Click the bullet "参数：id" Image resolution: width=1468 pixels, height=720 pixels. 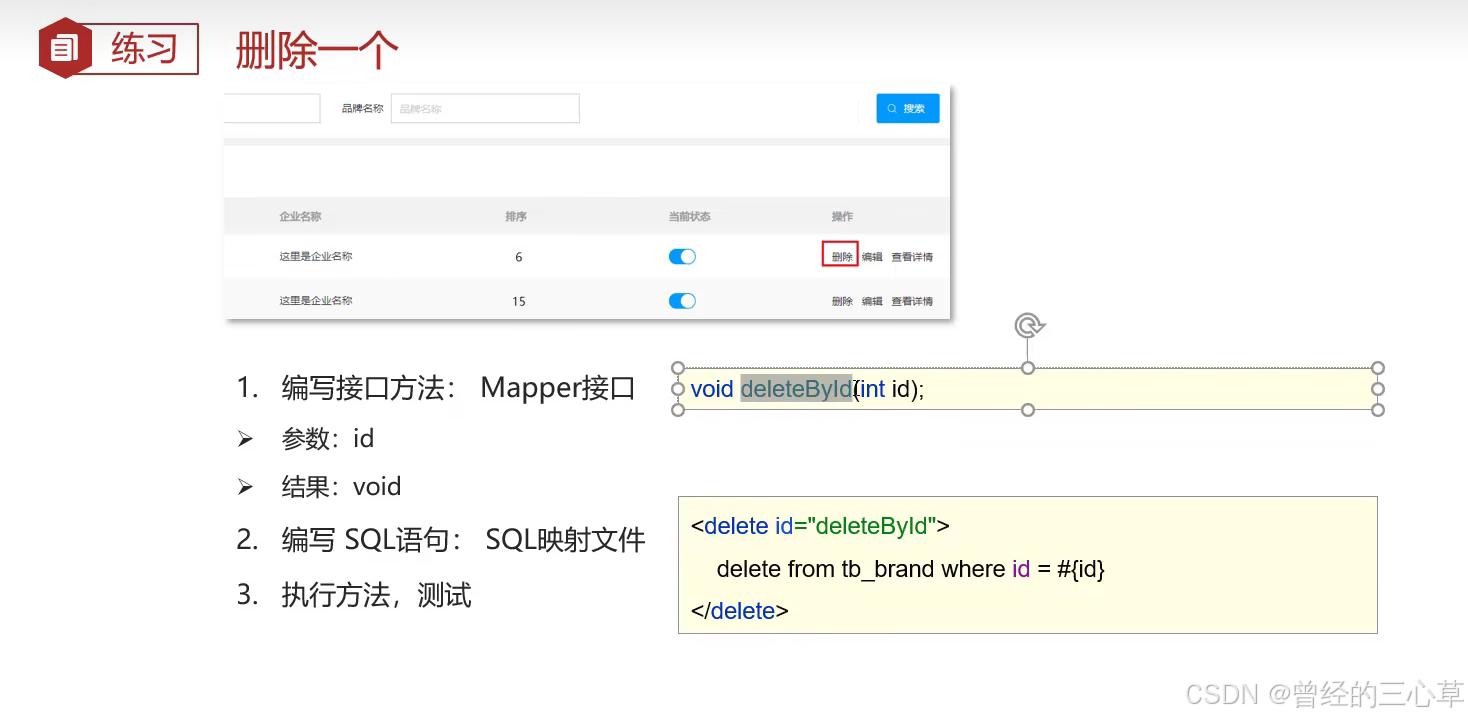(x=305, y=438)
